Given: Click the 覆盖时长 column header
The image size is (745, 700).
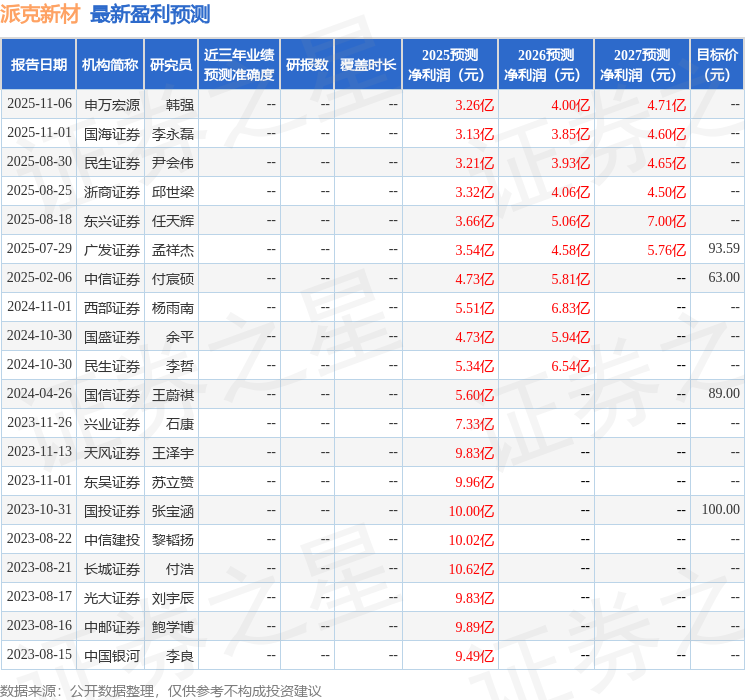Looking at the screenshot, I should 368,65.
